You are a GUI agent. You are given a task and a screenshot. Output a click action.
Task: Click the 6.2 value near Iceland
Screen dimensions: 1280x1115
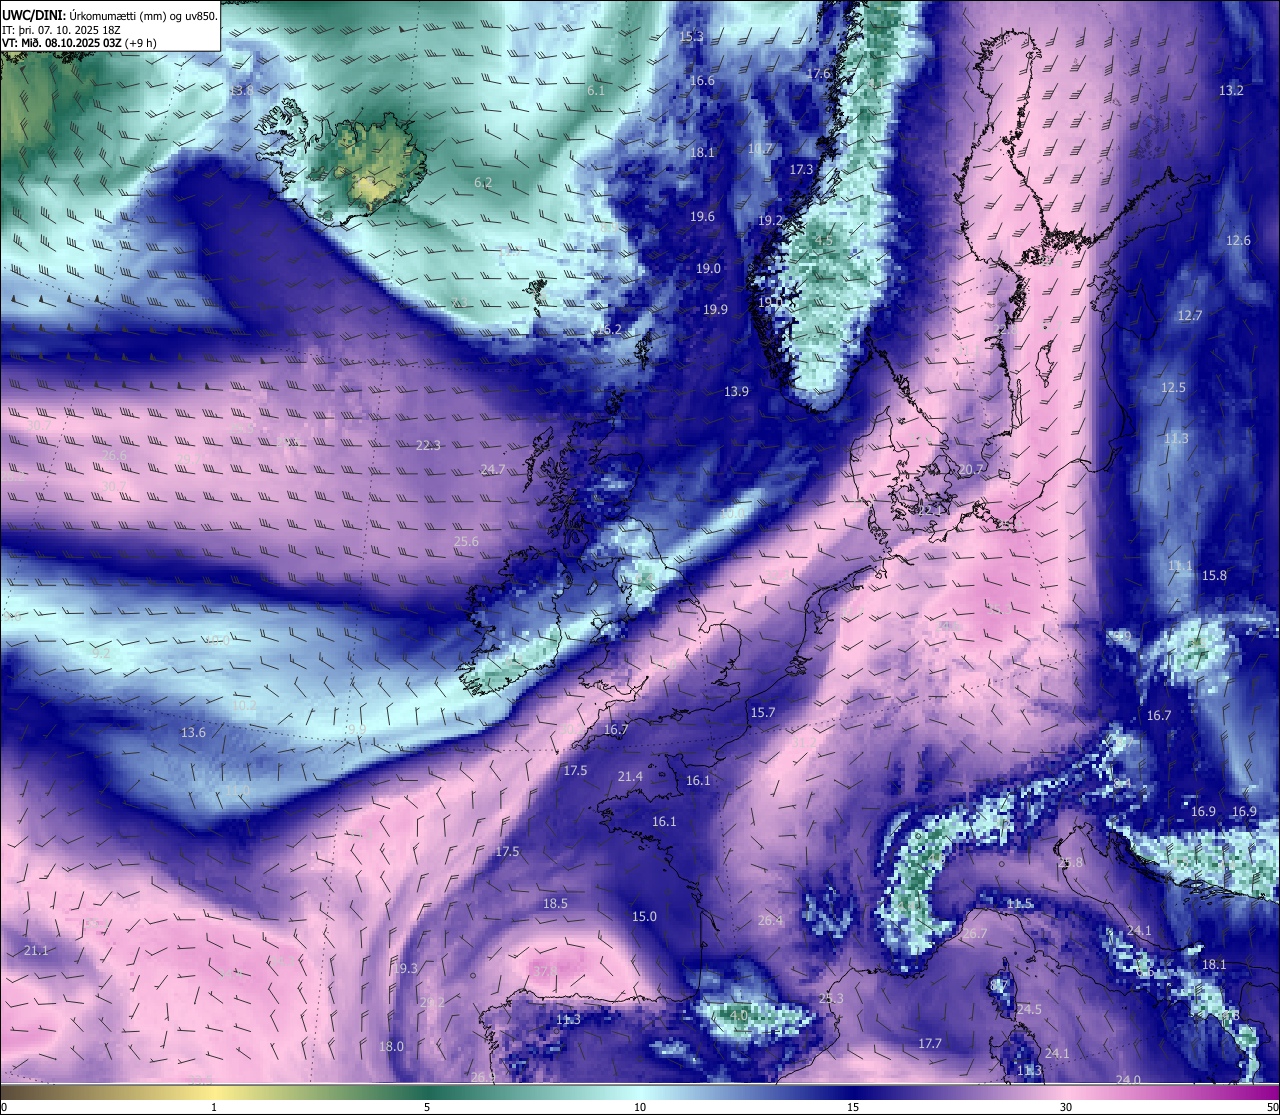(483, 183)
